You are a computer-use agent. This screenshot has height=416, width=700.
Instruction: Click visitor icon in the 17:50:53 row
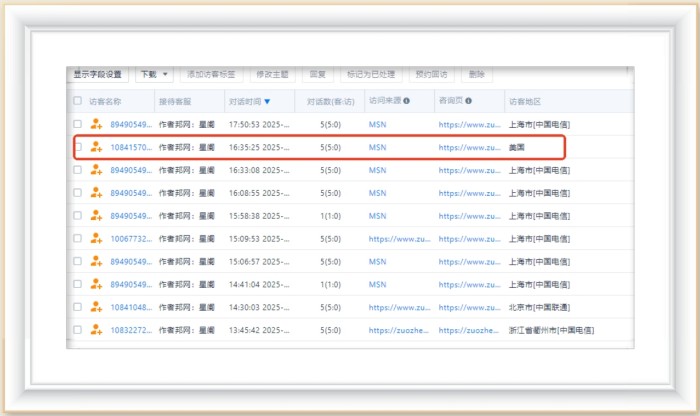tap(96, 124)
